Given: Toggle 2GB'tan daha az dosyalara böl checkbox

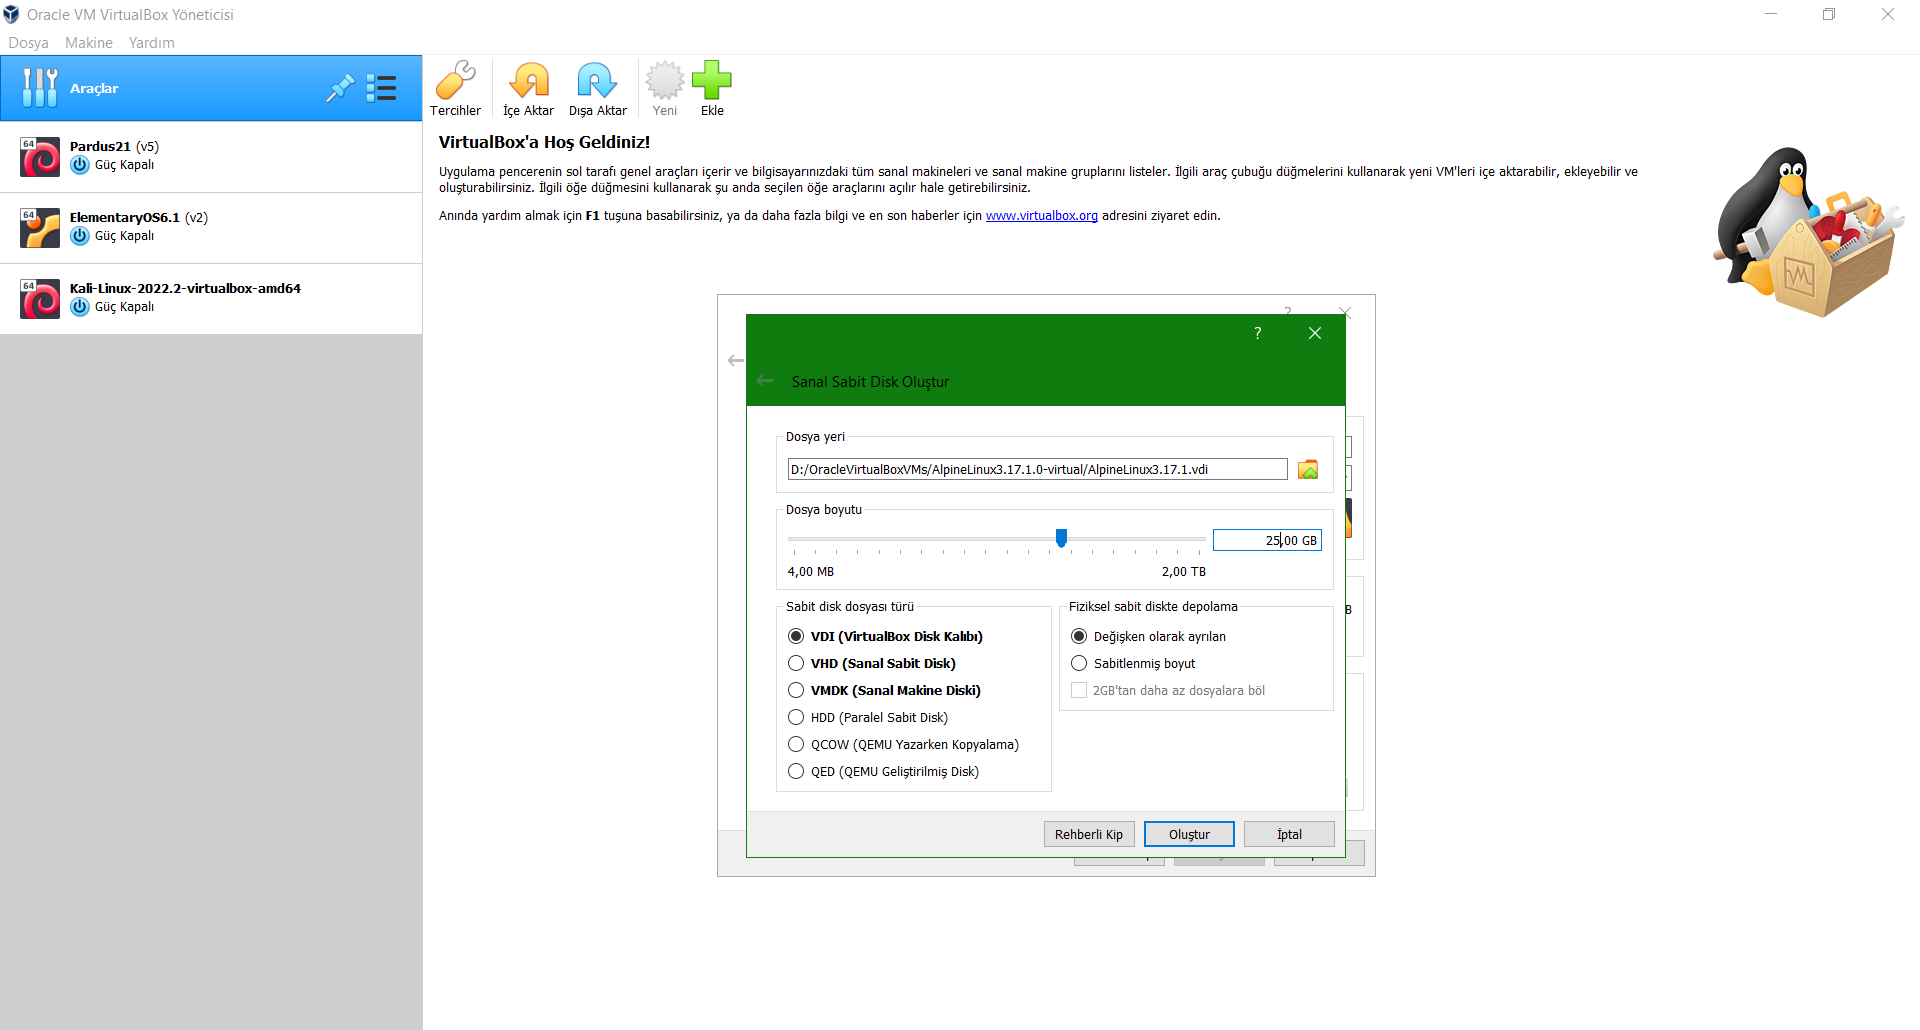Looking at the screenshot, I should [x=1079, y=690].
